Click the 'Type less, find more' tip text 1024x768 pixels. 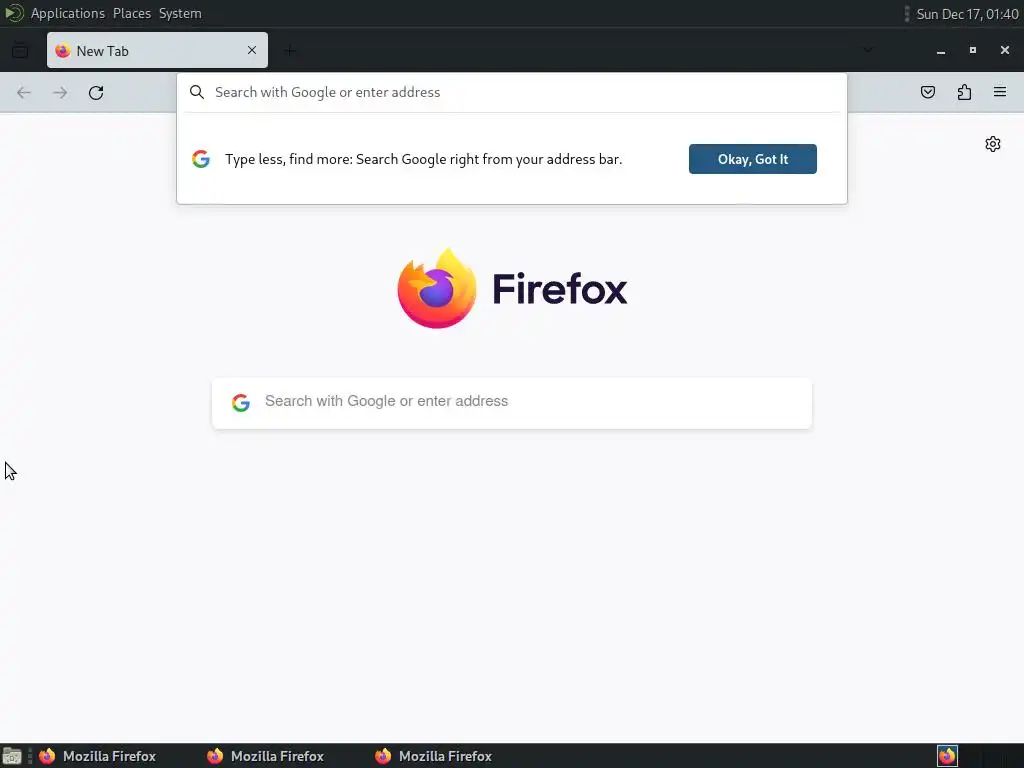coord(424,159)
